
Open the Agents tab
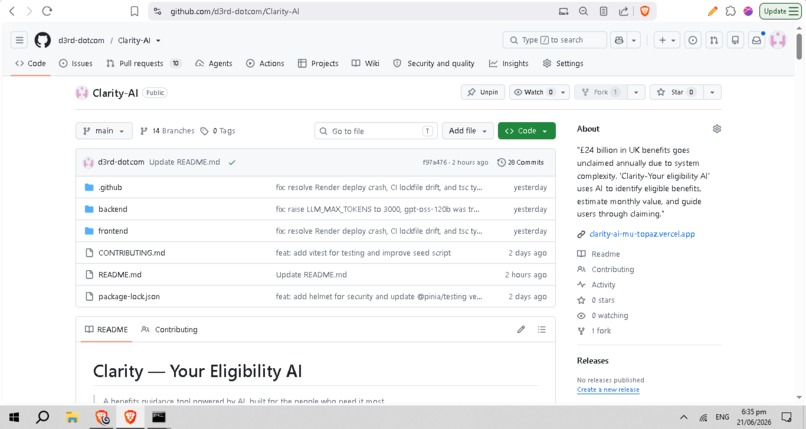[214, 64]
